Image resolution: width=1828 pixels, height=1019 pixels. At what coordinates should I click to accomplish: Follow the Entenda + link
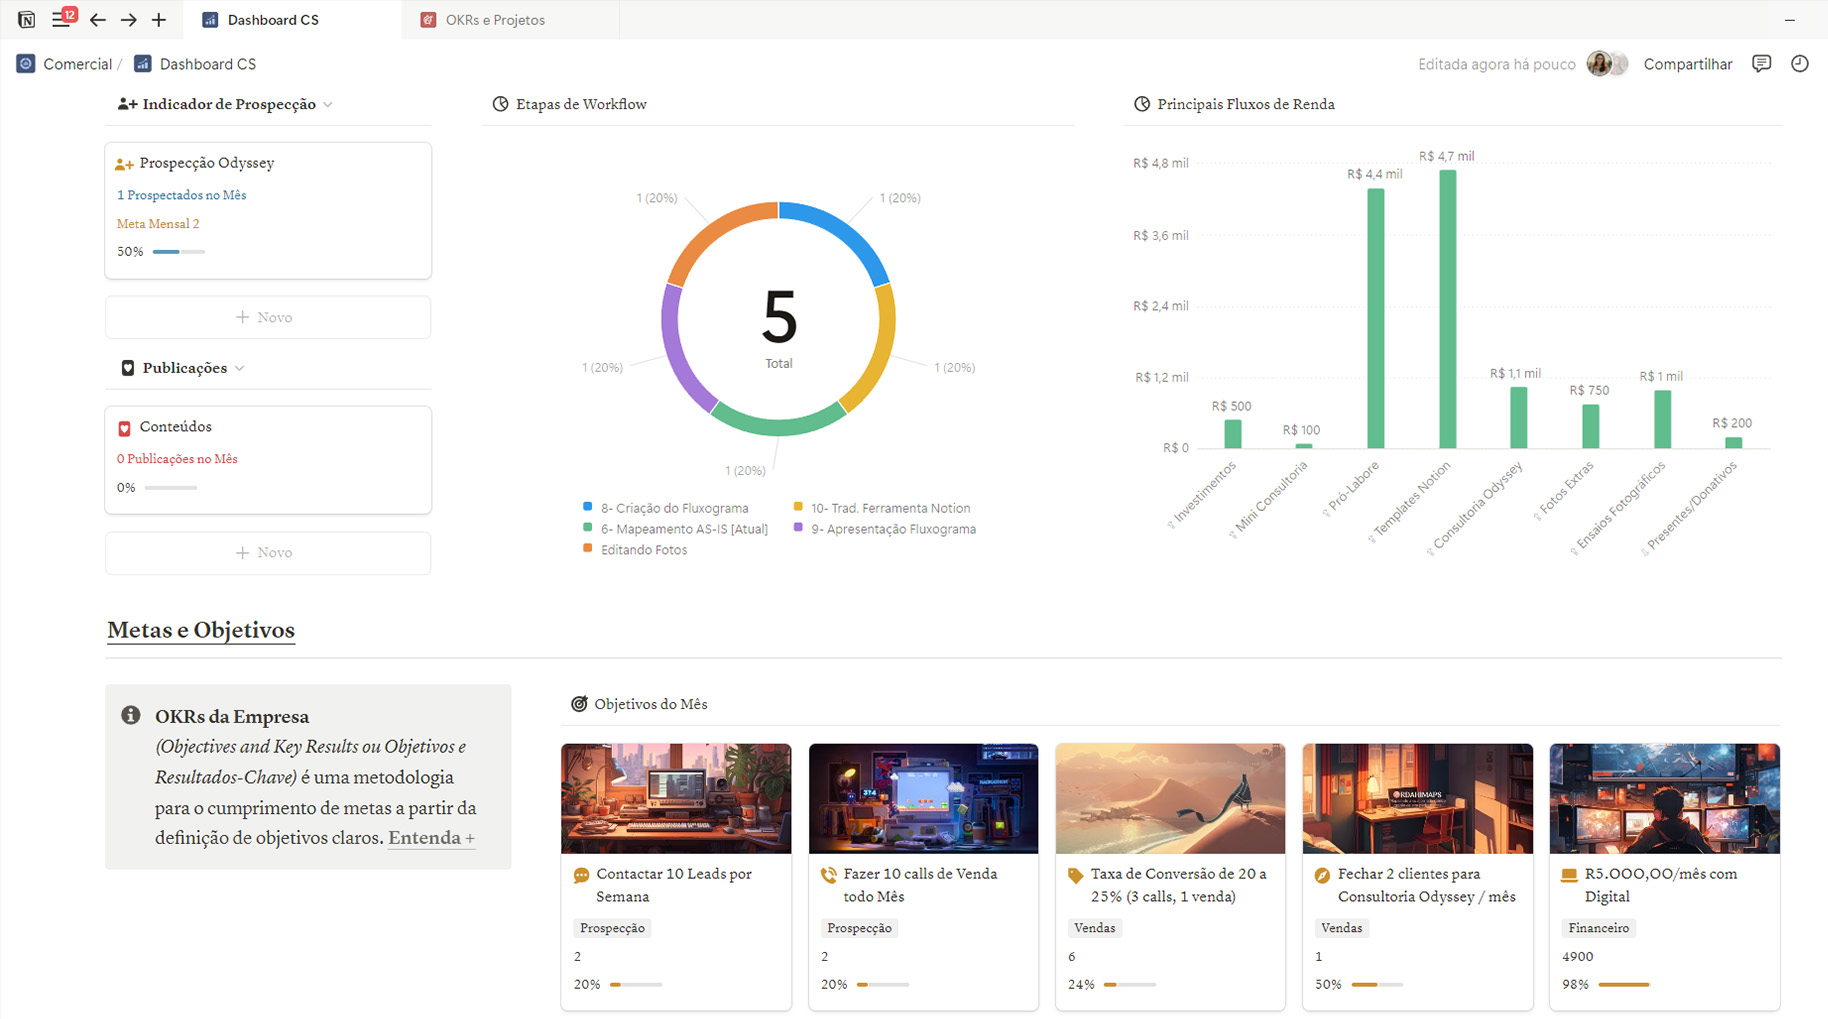point(431,838)
